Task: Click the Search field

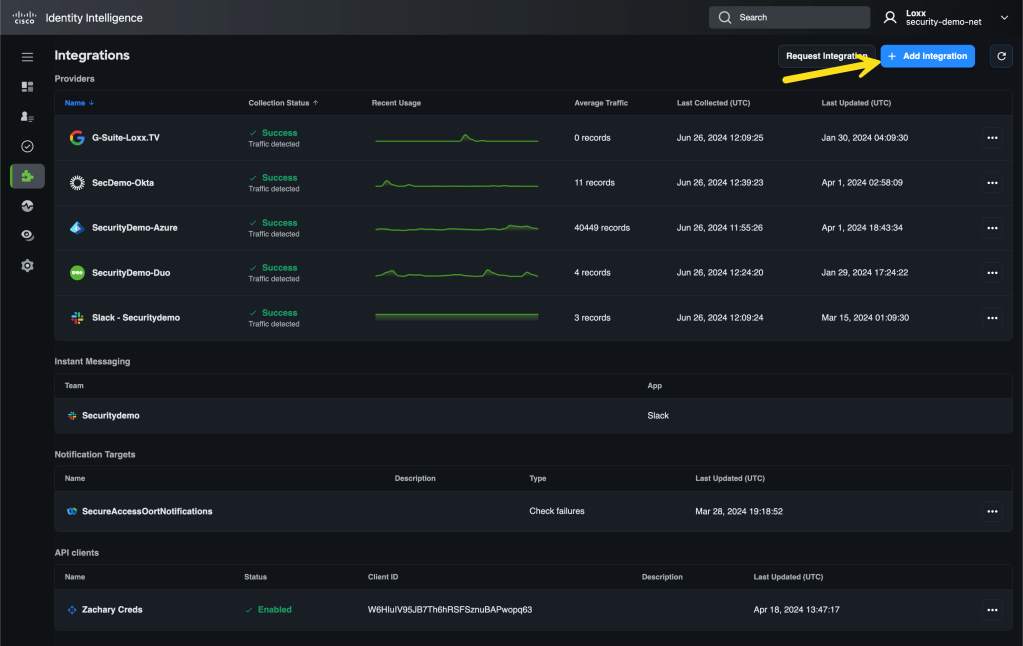Action: (790, 17)
